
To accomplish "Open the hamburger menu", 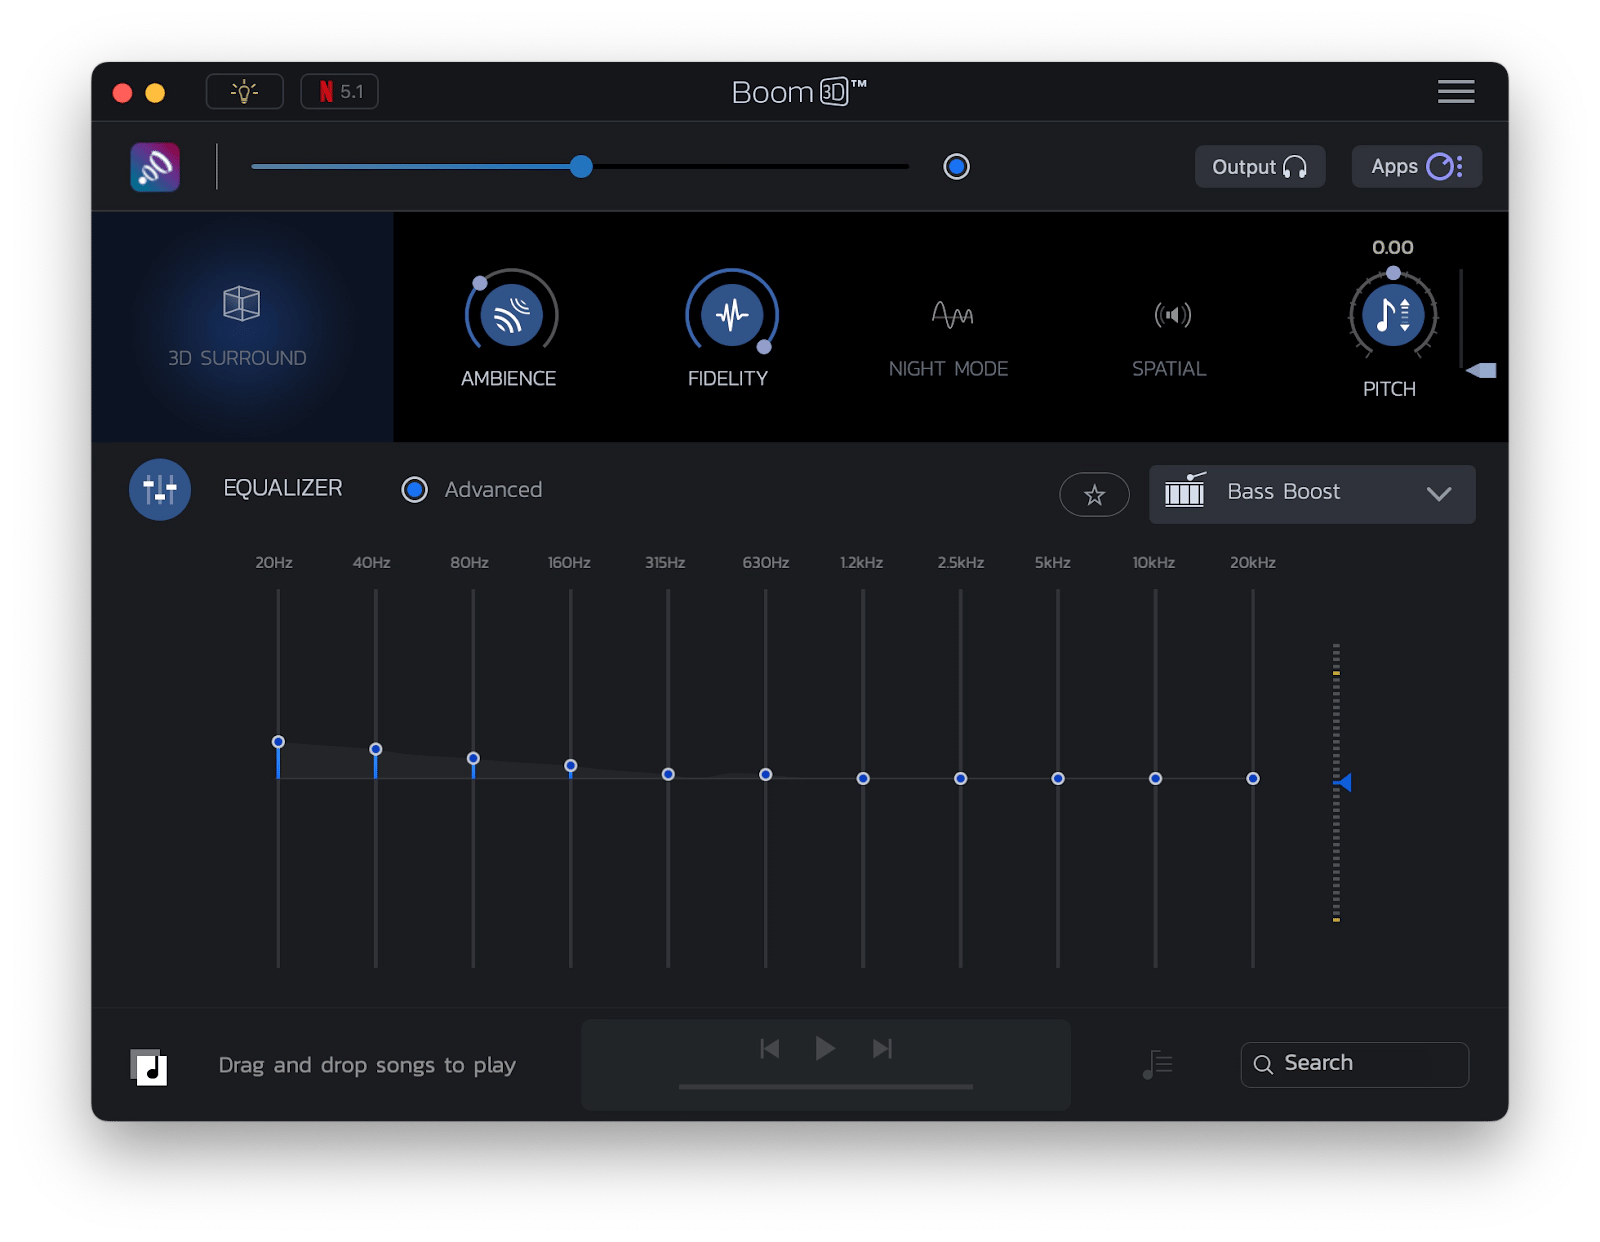I will pos(1455,92).
